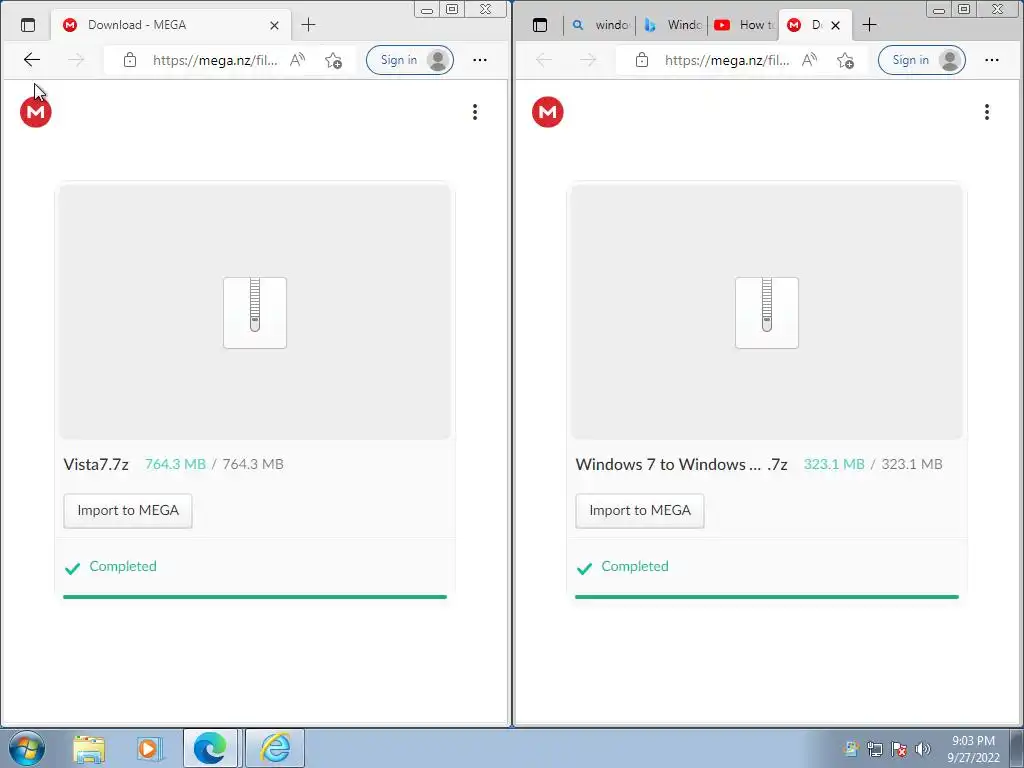Viewport: 1024px width, 768px height.
Task: Click the 764.3 MB total size text
Action: pyautogui.click(x=253, y=464)
